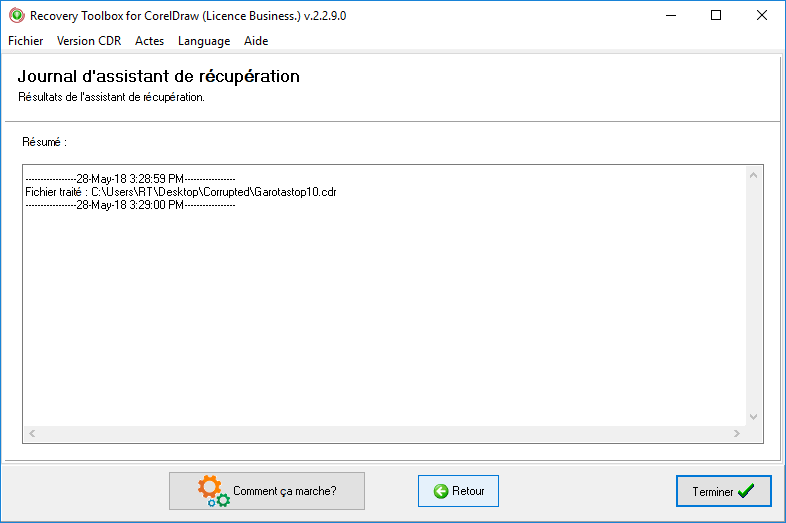The width and height of the screenshot is (786, 523).
Task: Click the log scroll right arrow
Action: pyautogui.click(x=737, y=433)
